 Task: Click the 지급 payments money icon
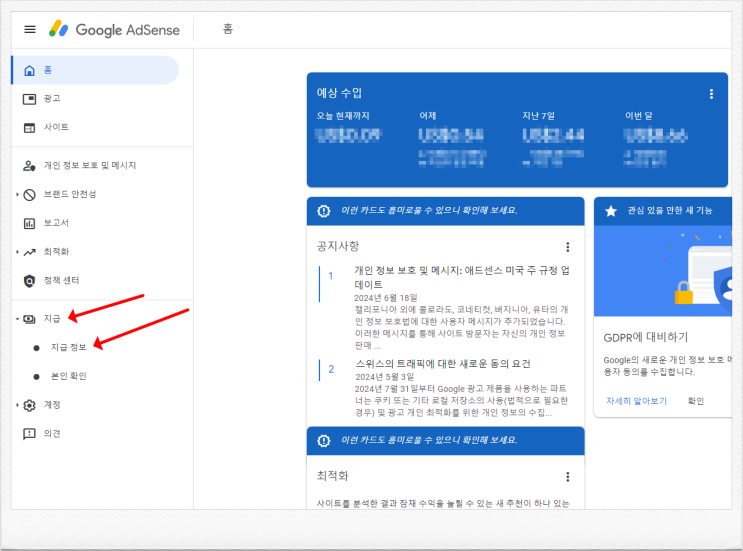[29, 319]
